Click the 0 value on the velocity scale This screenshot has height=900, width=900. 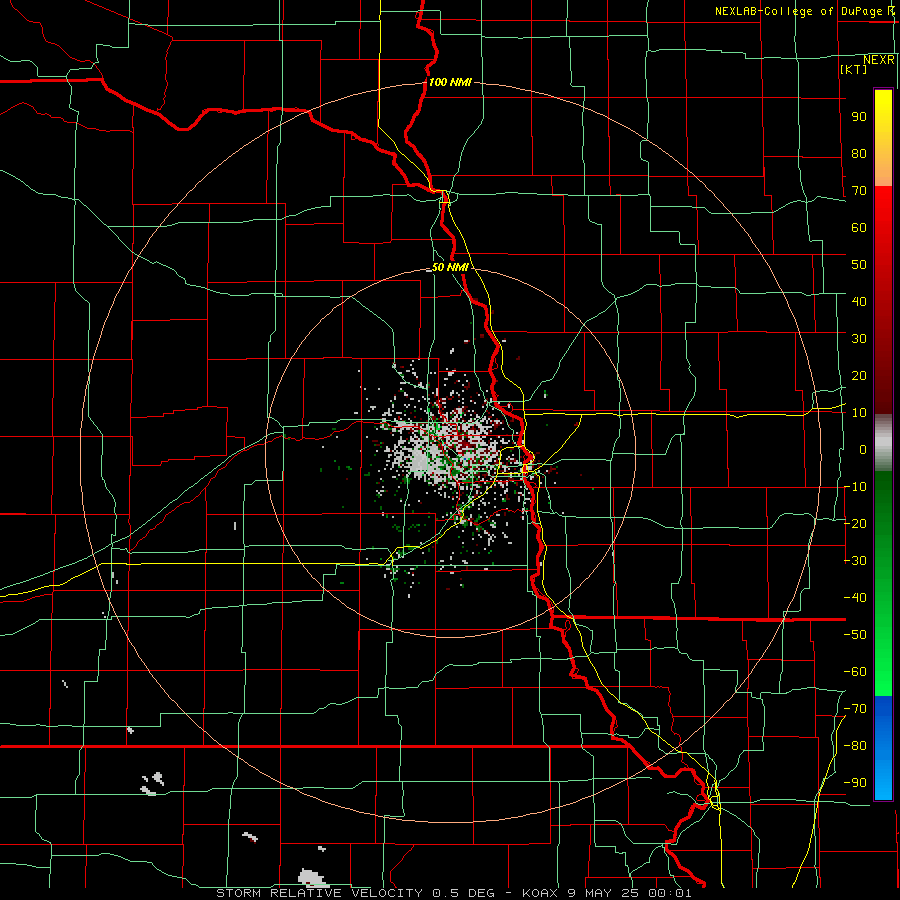[x=863, y=449]
